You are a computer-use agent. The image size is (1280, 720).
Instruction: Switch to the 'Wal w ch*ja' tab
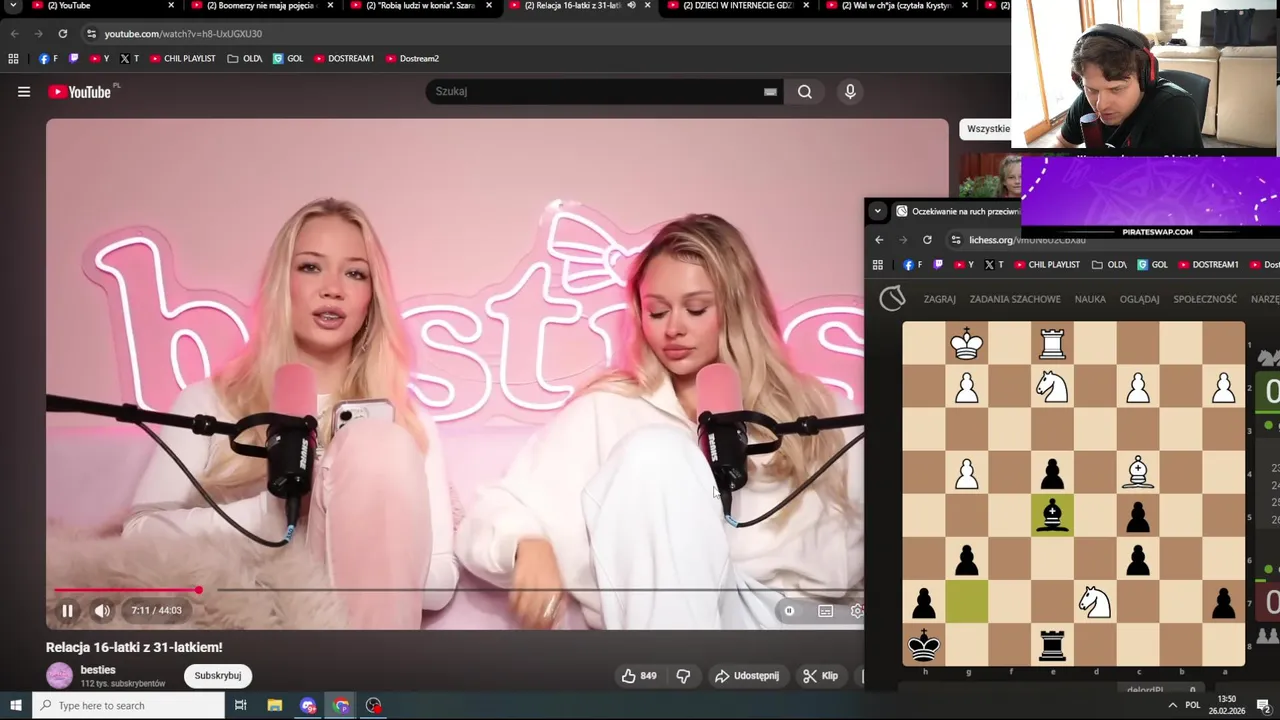(x=896, y=6)
